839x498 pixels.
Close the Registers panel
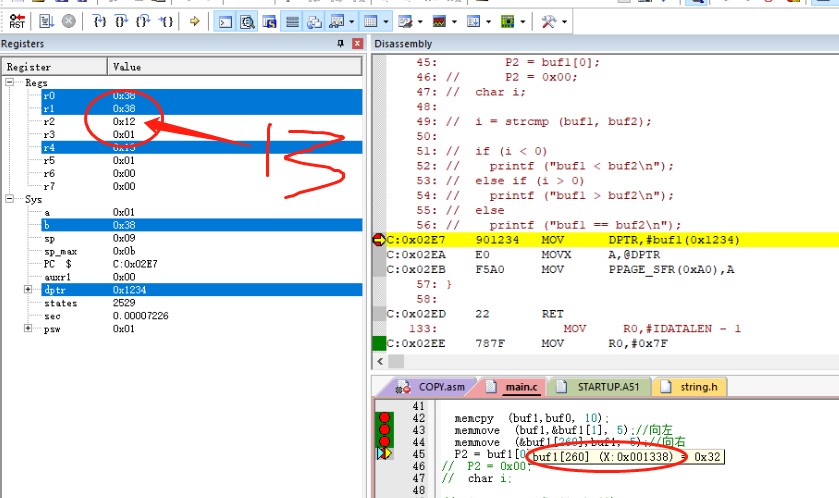357,44
